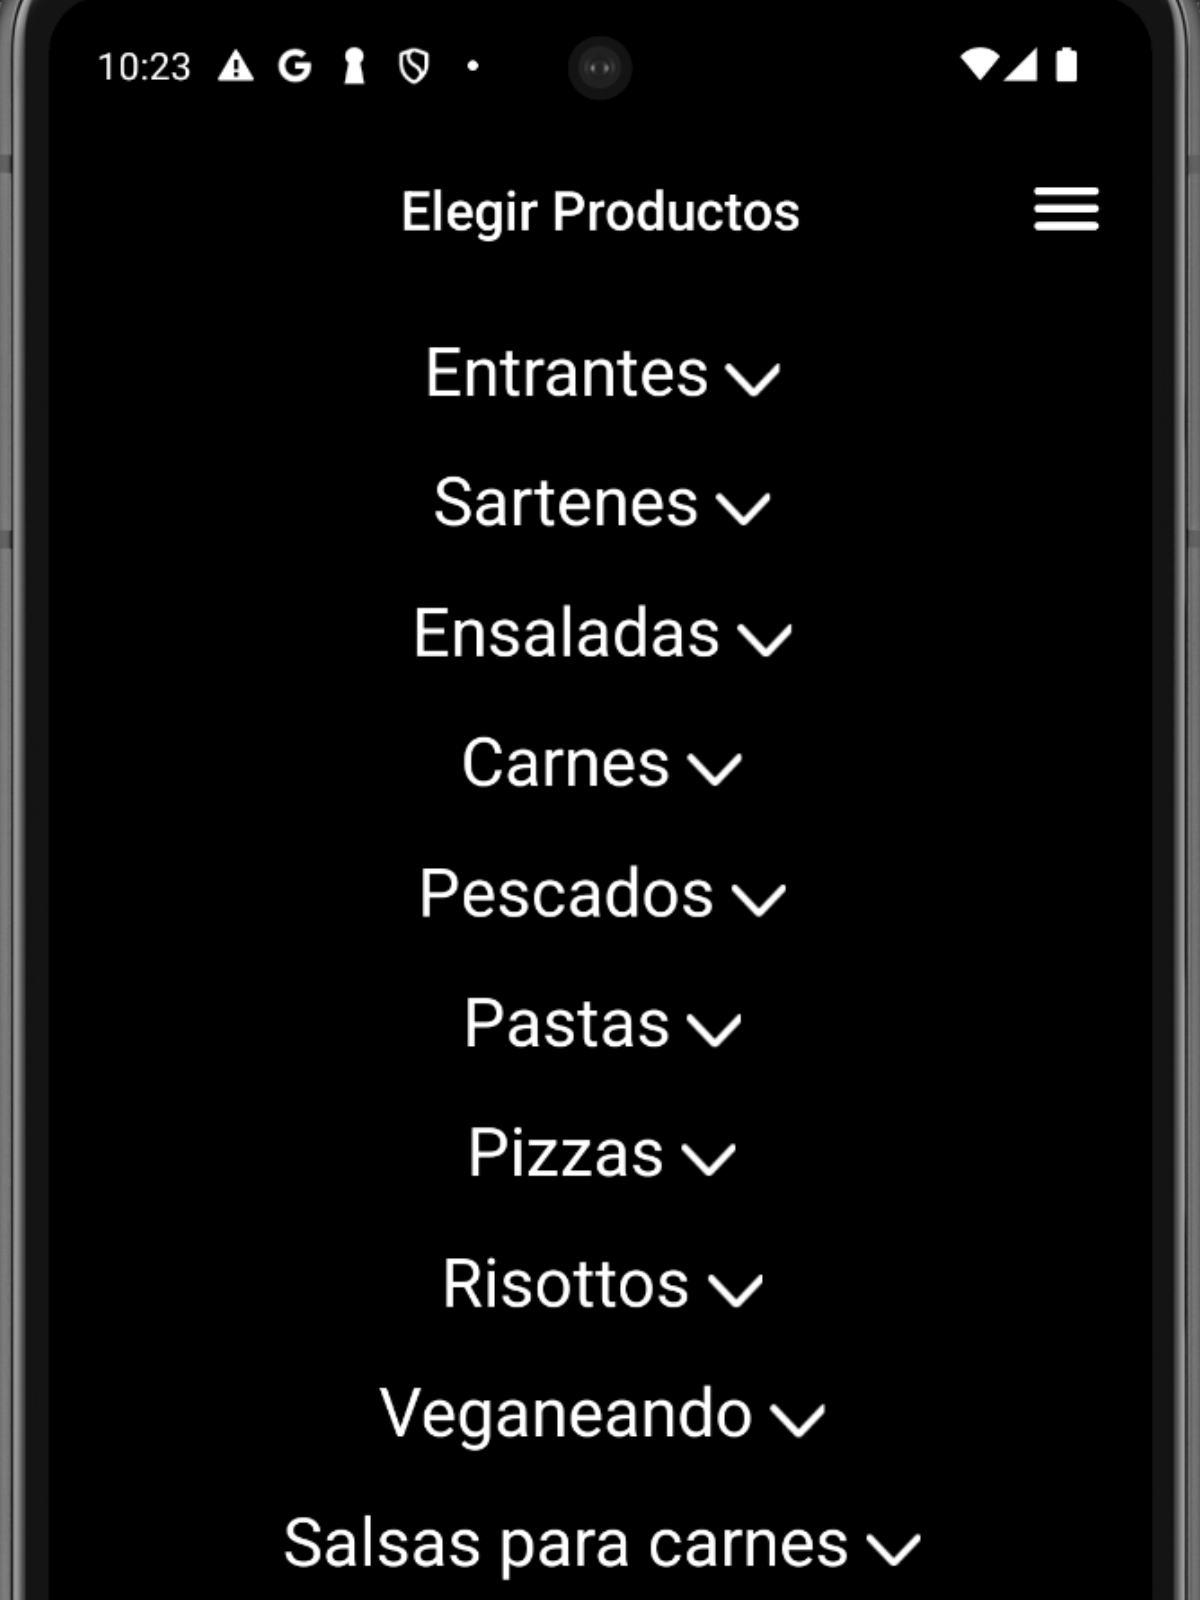The image size is (1200, 1600).
Task: Tap the cellular signal icon
Action: (x=1021, y=65)
